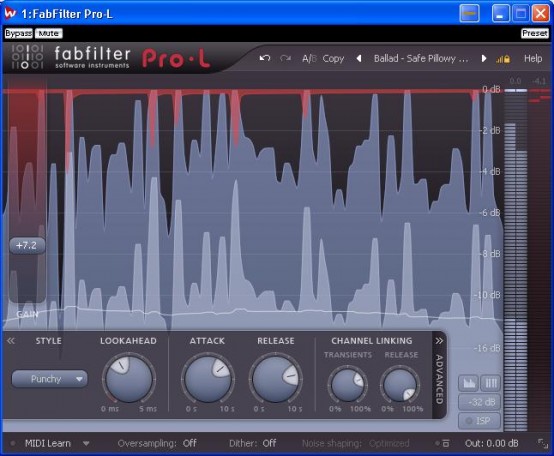Click the Channel Linking Transients knob
Image resolution: width=554 pixels, height=456 pixels.
coord(348,384)
